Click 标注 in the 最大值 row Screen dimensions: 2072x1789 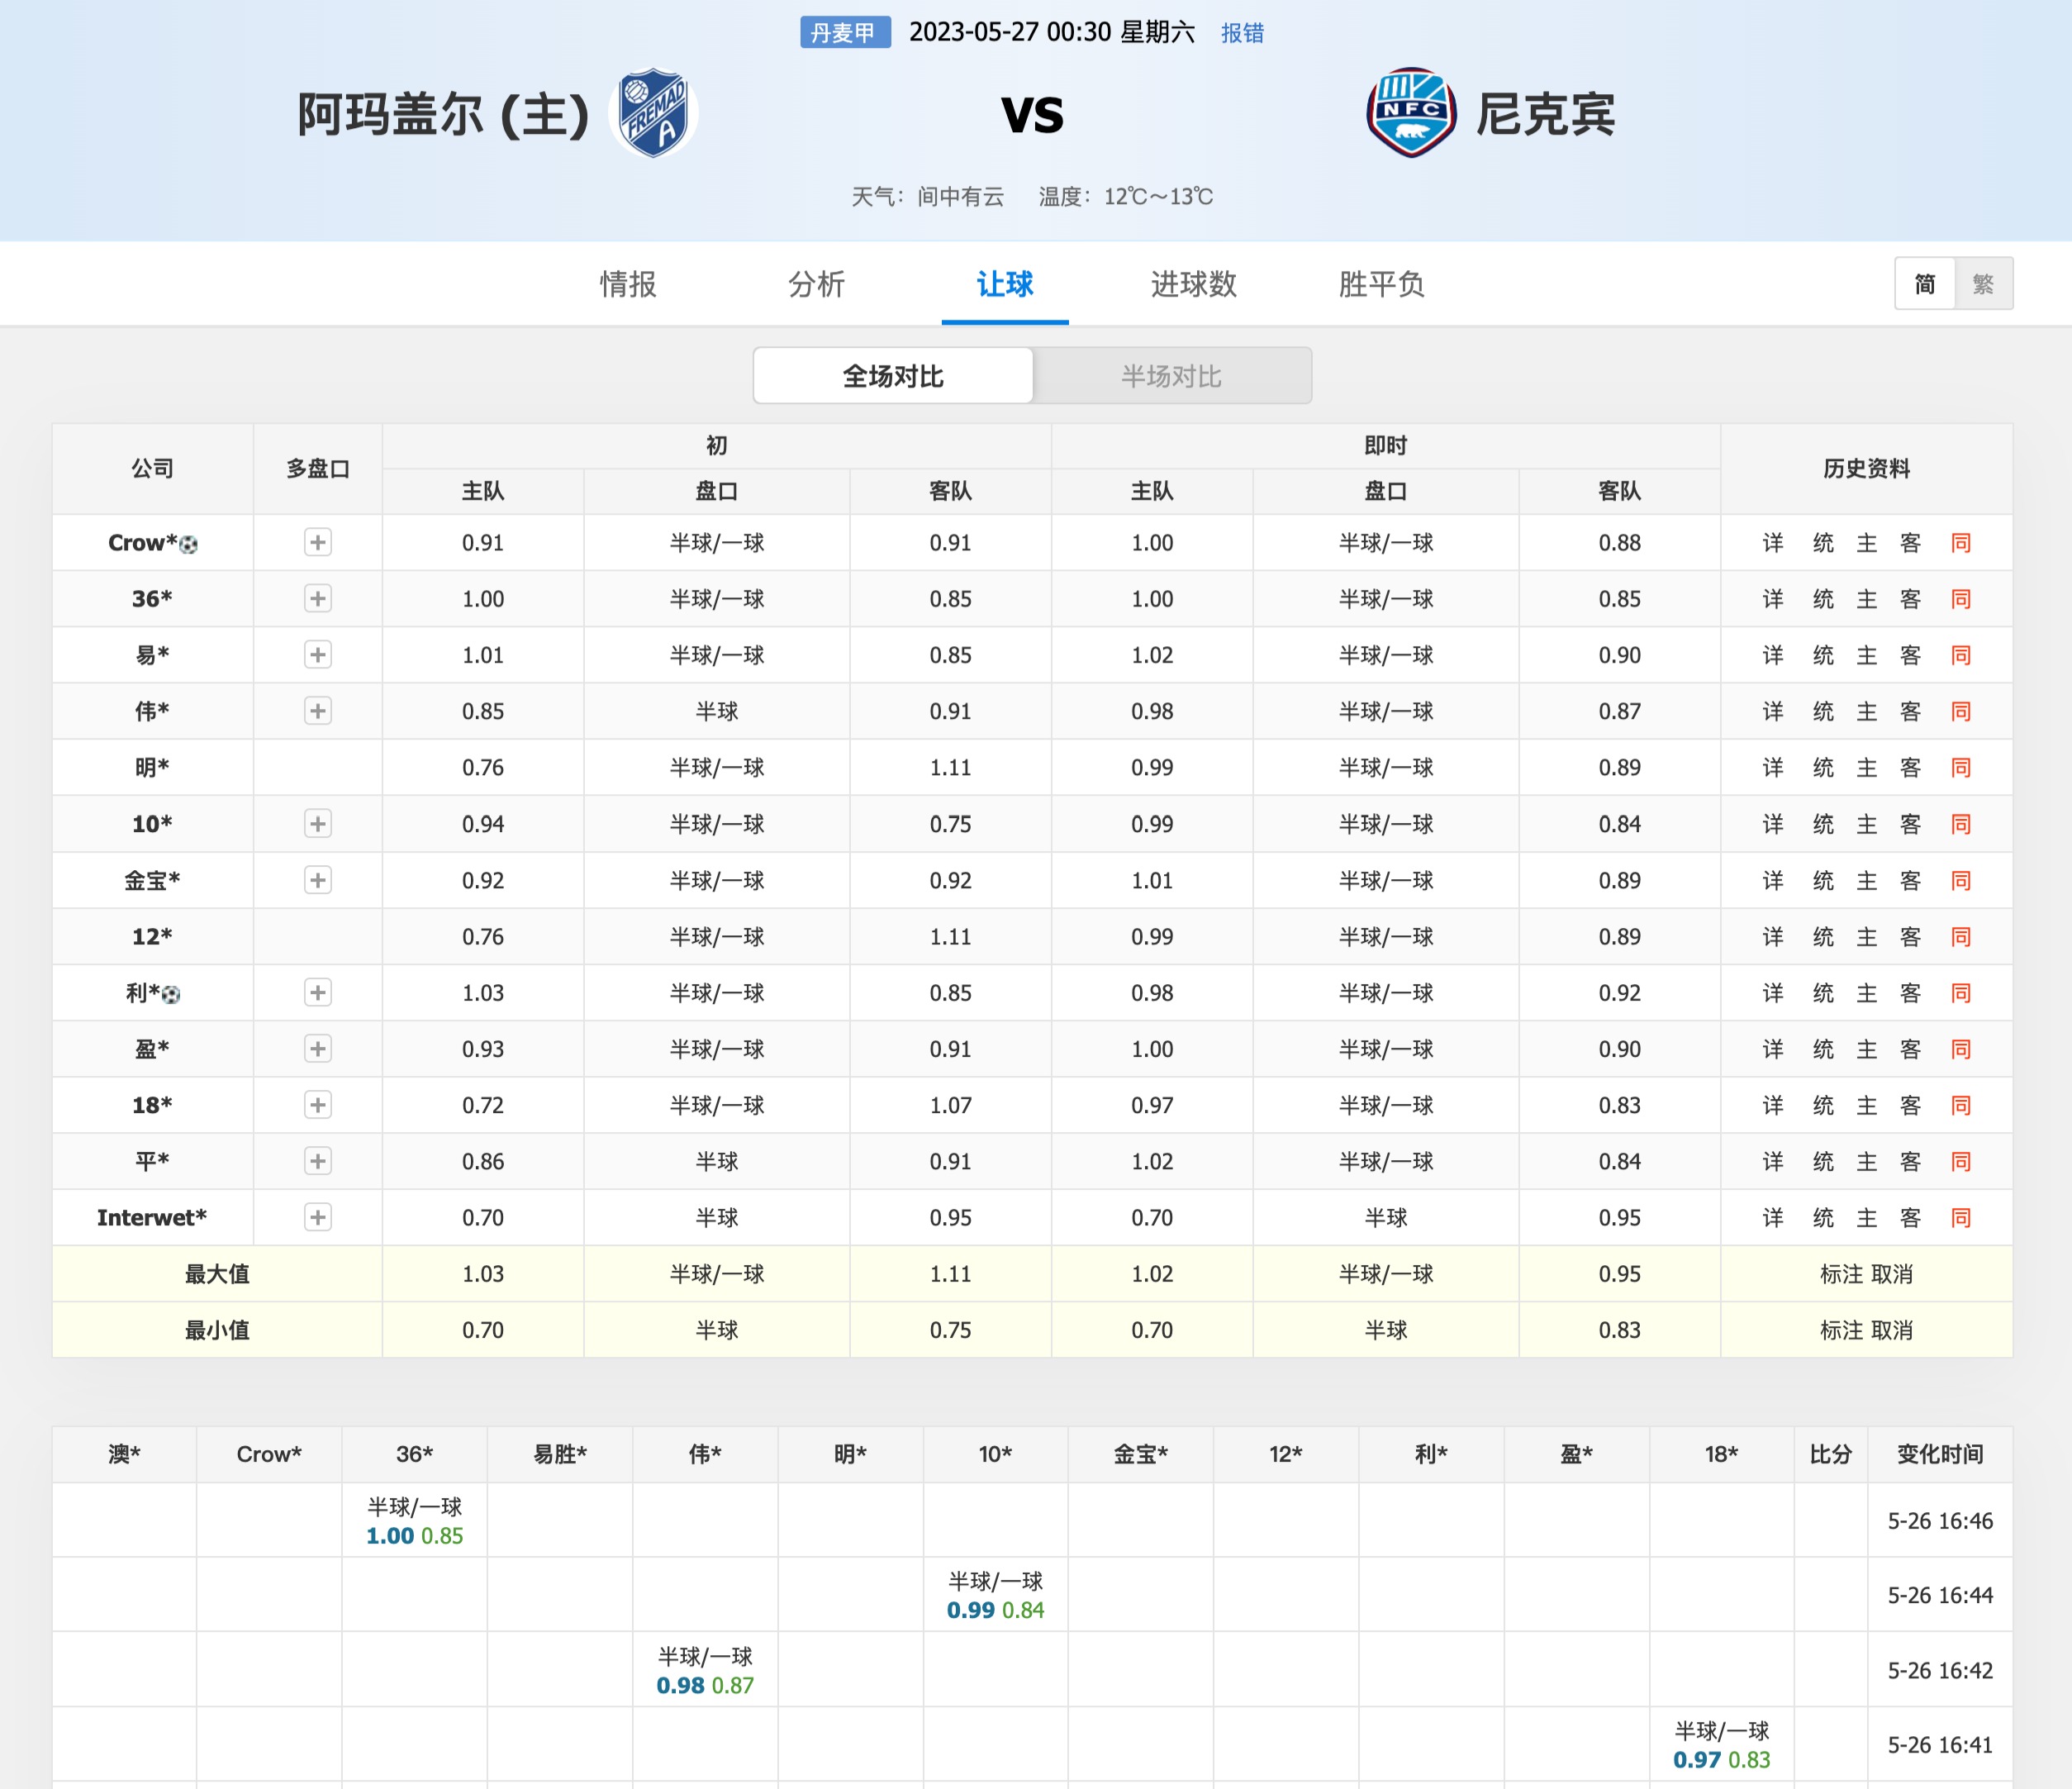pos(1842,1274)
